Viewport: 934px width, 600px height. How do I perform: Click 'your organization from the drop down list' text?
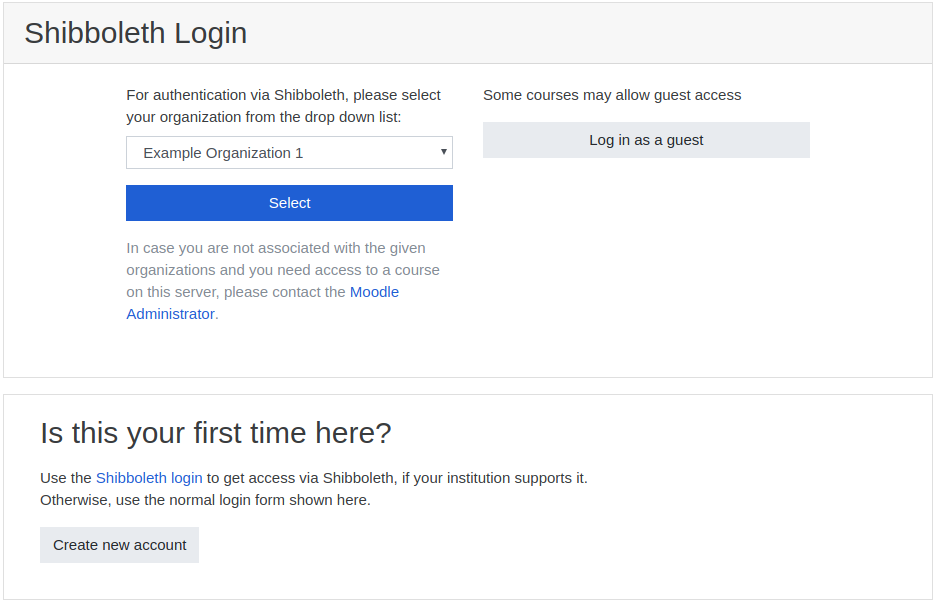coord(263,117)
